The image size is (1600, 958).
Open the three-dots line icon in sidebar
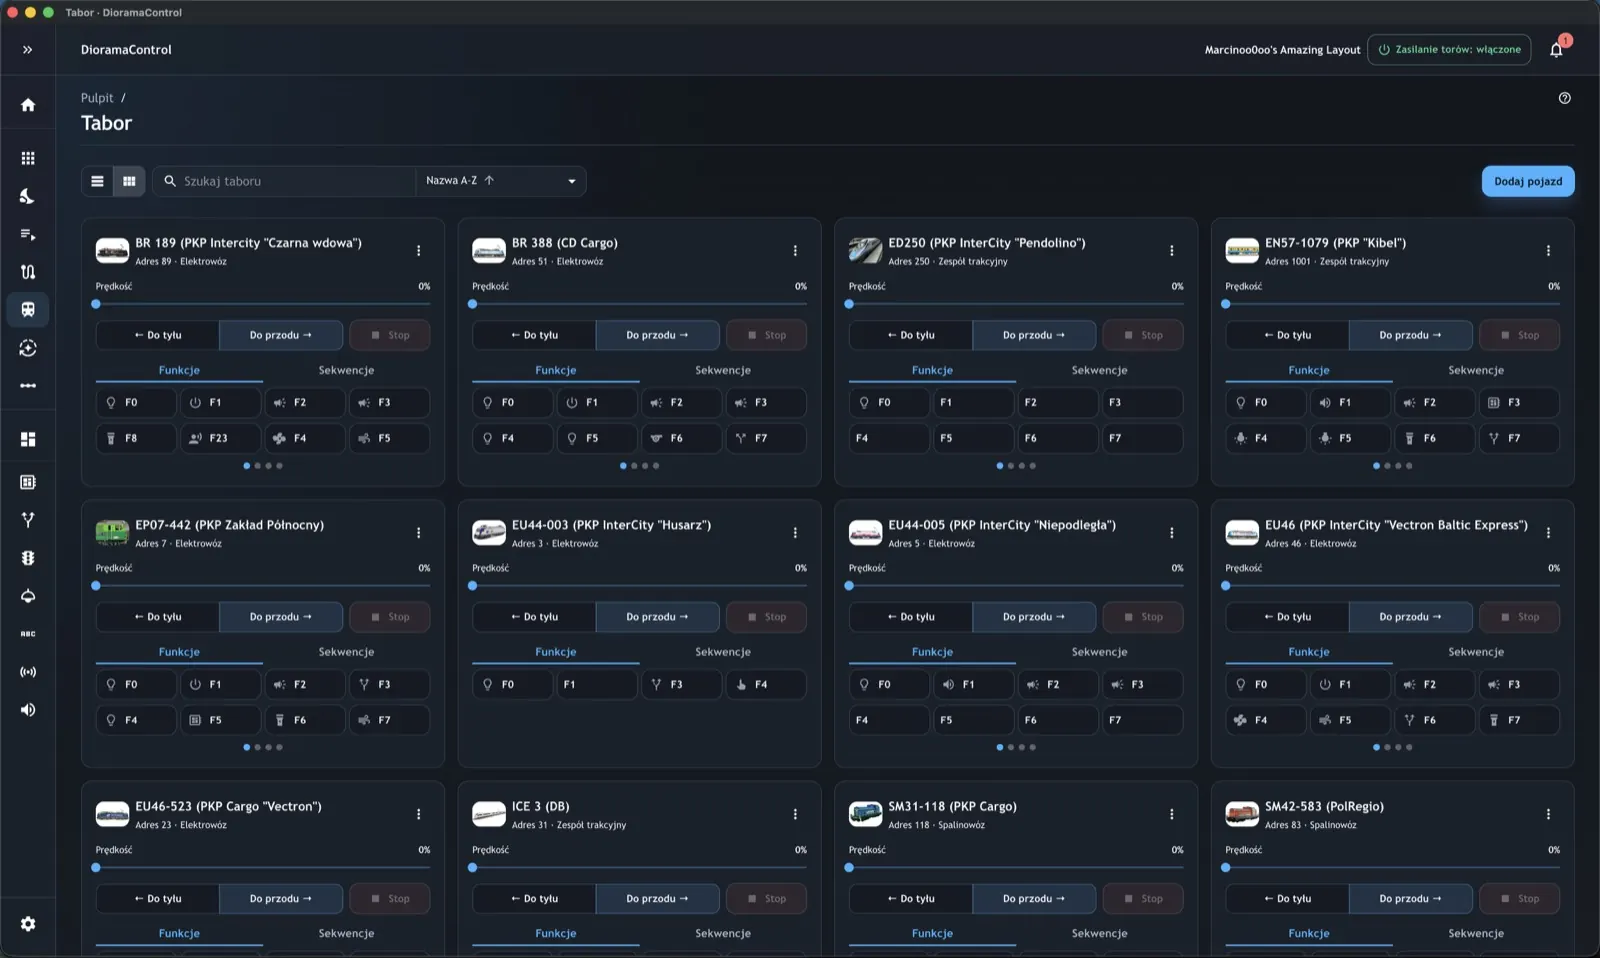click(x=28, y=386)
